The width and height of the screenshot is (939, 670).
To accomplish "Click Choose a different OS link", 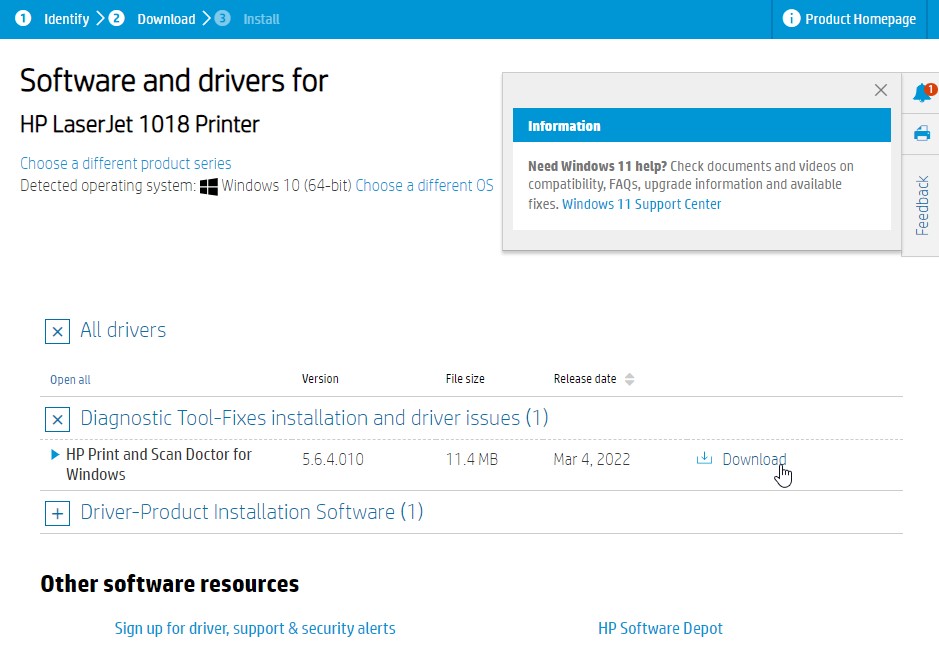I will (x=424, y=185).
